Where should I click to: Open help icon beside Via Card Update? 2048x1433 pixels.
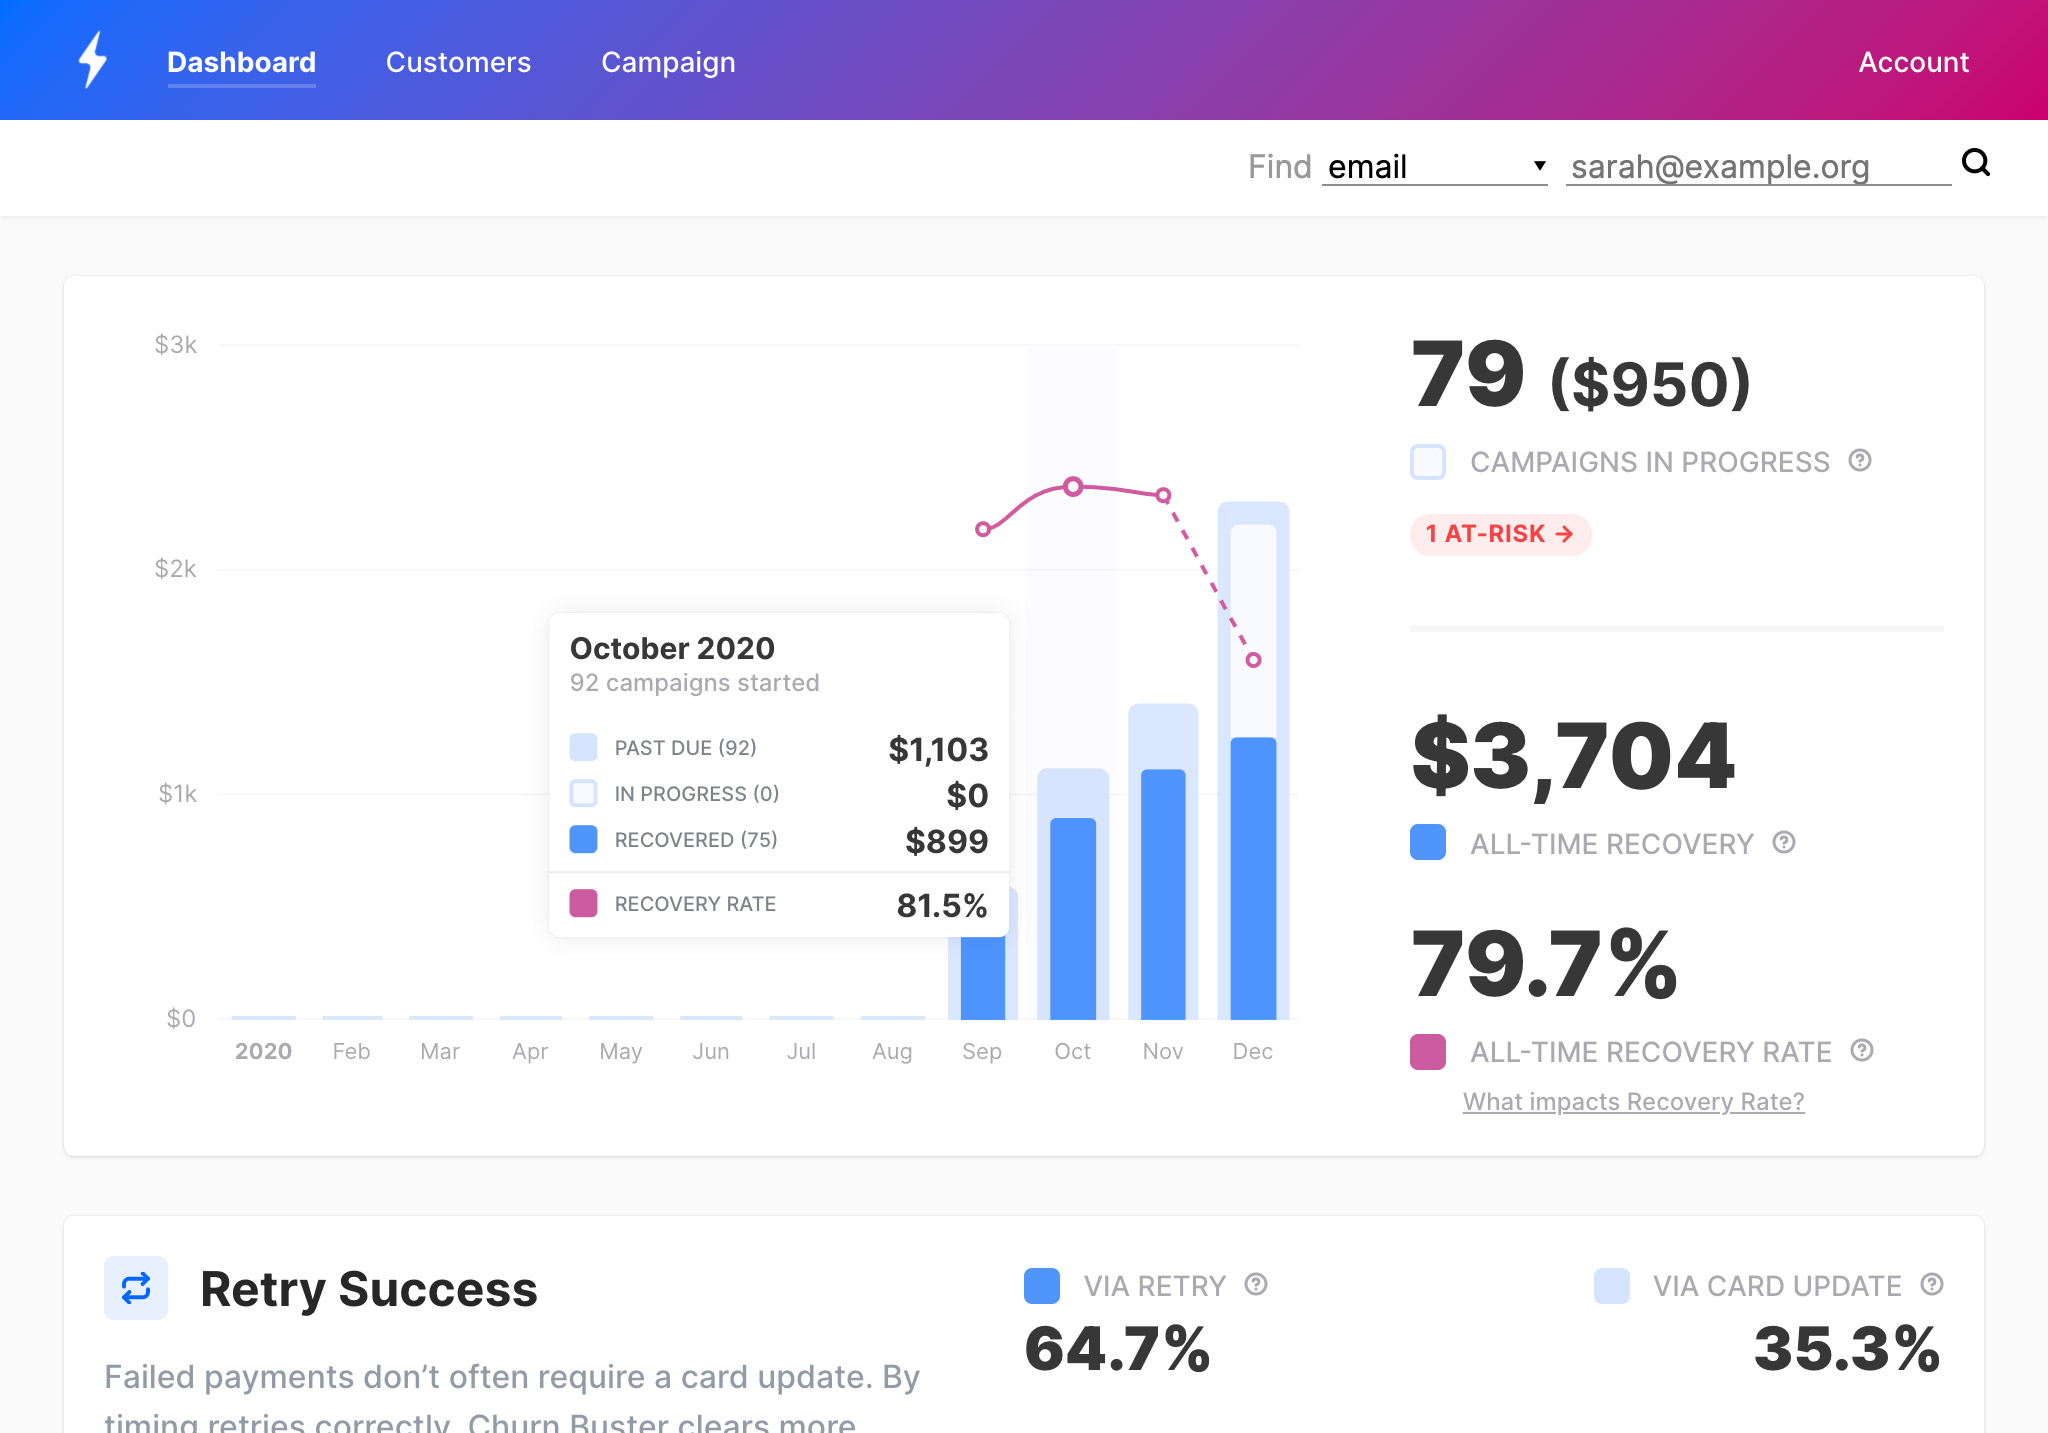pyautogui.click(x=1932, y=1284)
